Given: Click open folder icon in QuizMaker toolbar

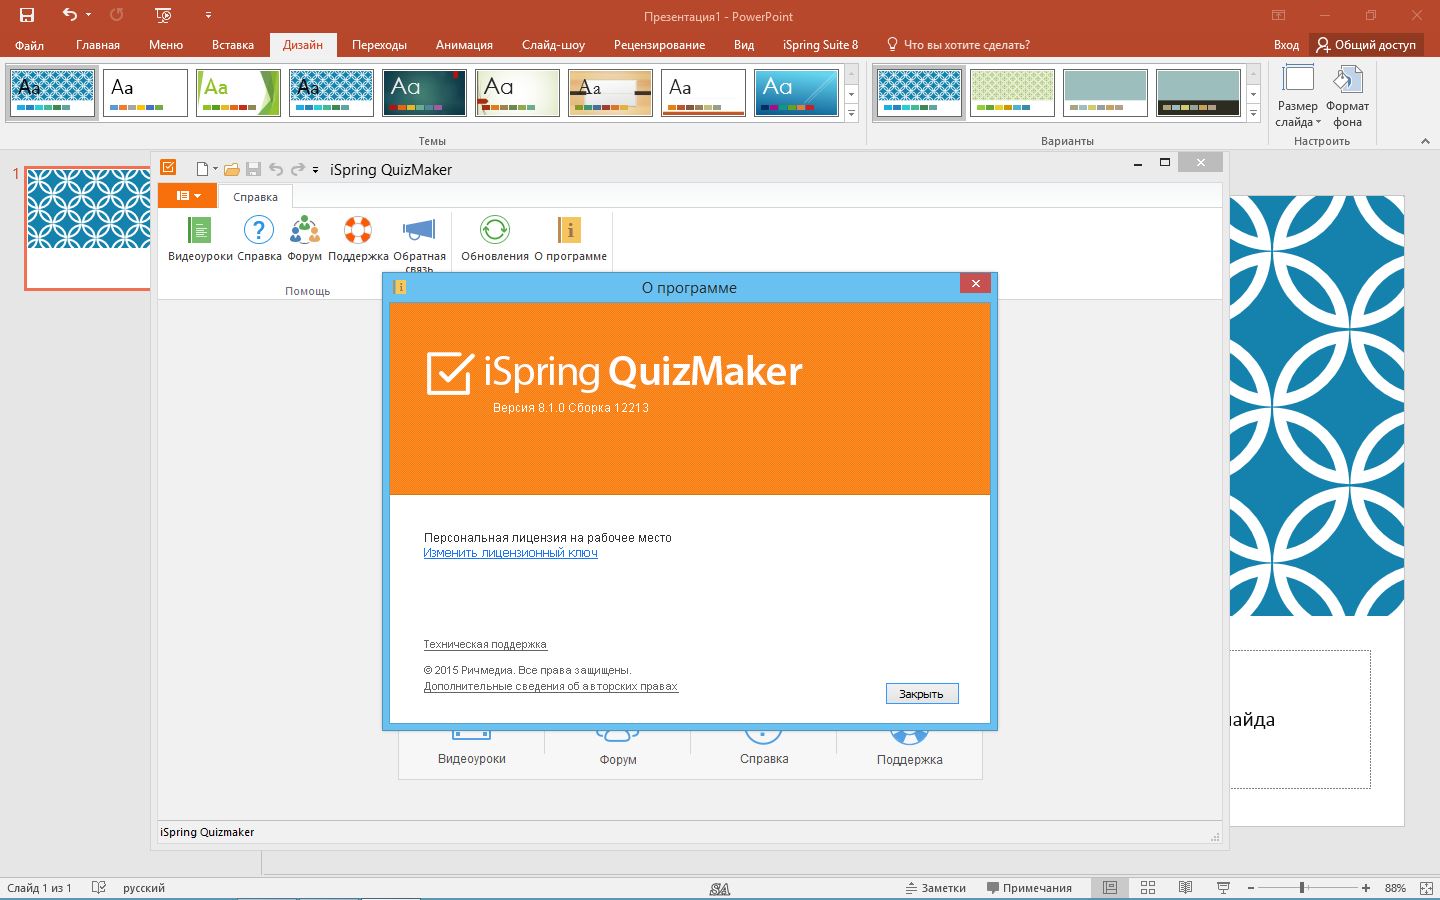Looking at the screenshot, I should (x=231, y=169).
